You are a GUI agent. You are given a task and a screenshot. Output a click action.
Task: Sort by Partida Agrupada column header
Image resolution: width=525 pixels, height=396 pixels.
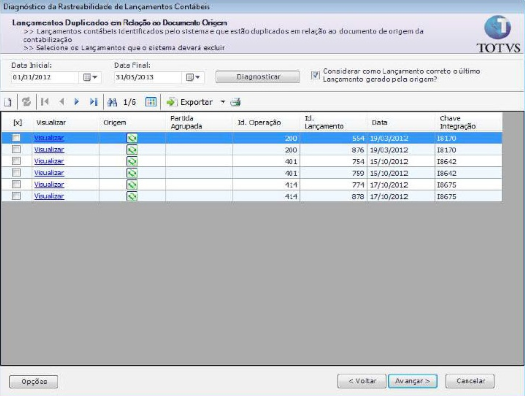point(199,123)
